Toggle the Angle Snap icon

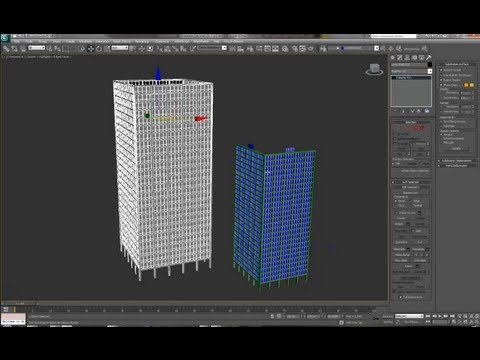pyautogui.click(x=167, y=49)
